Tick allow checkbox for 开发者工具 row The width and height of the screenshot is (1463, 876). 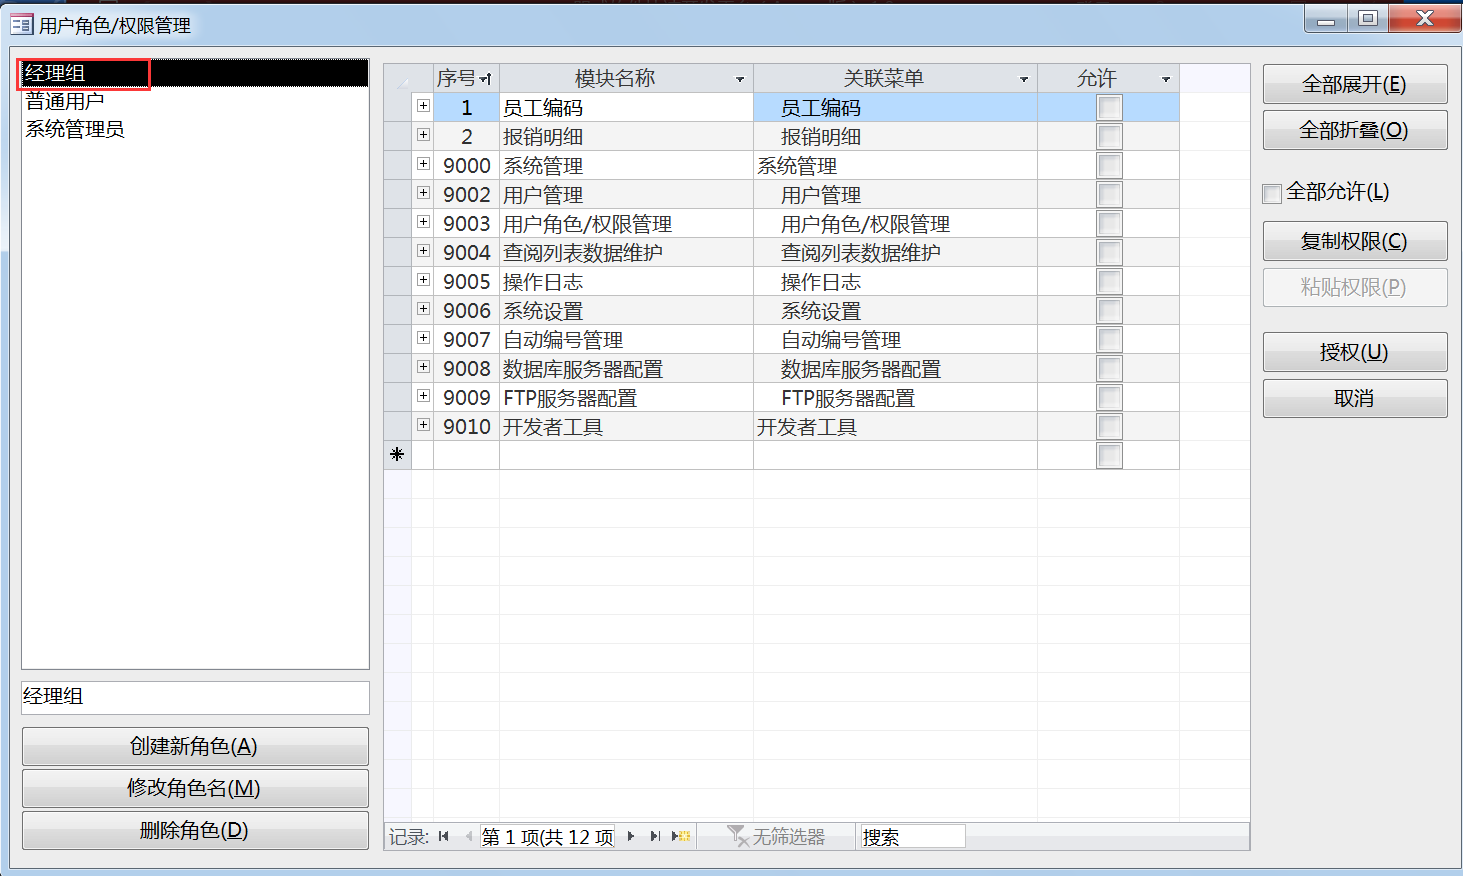tap(1109, 426)
